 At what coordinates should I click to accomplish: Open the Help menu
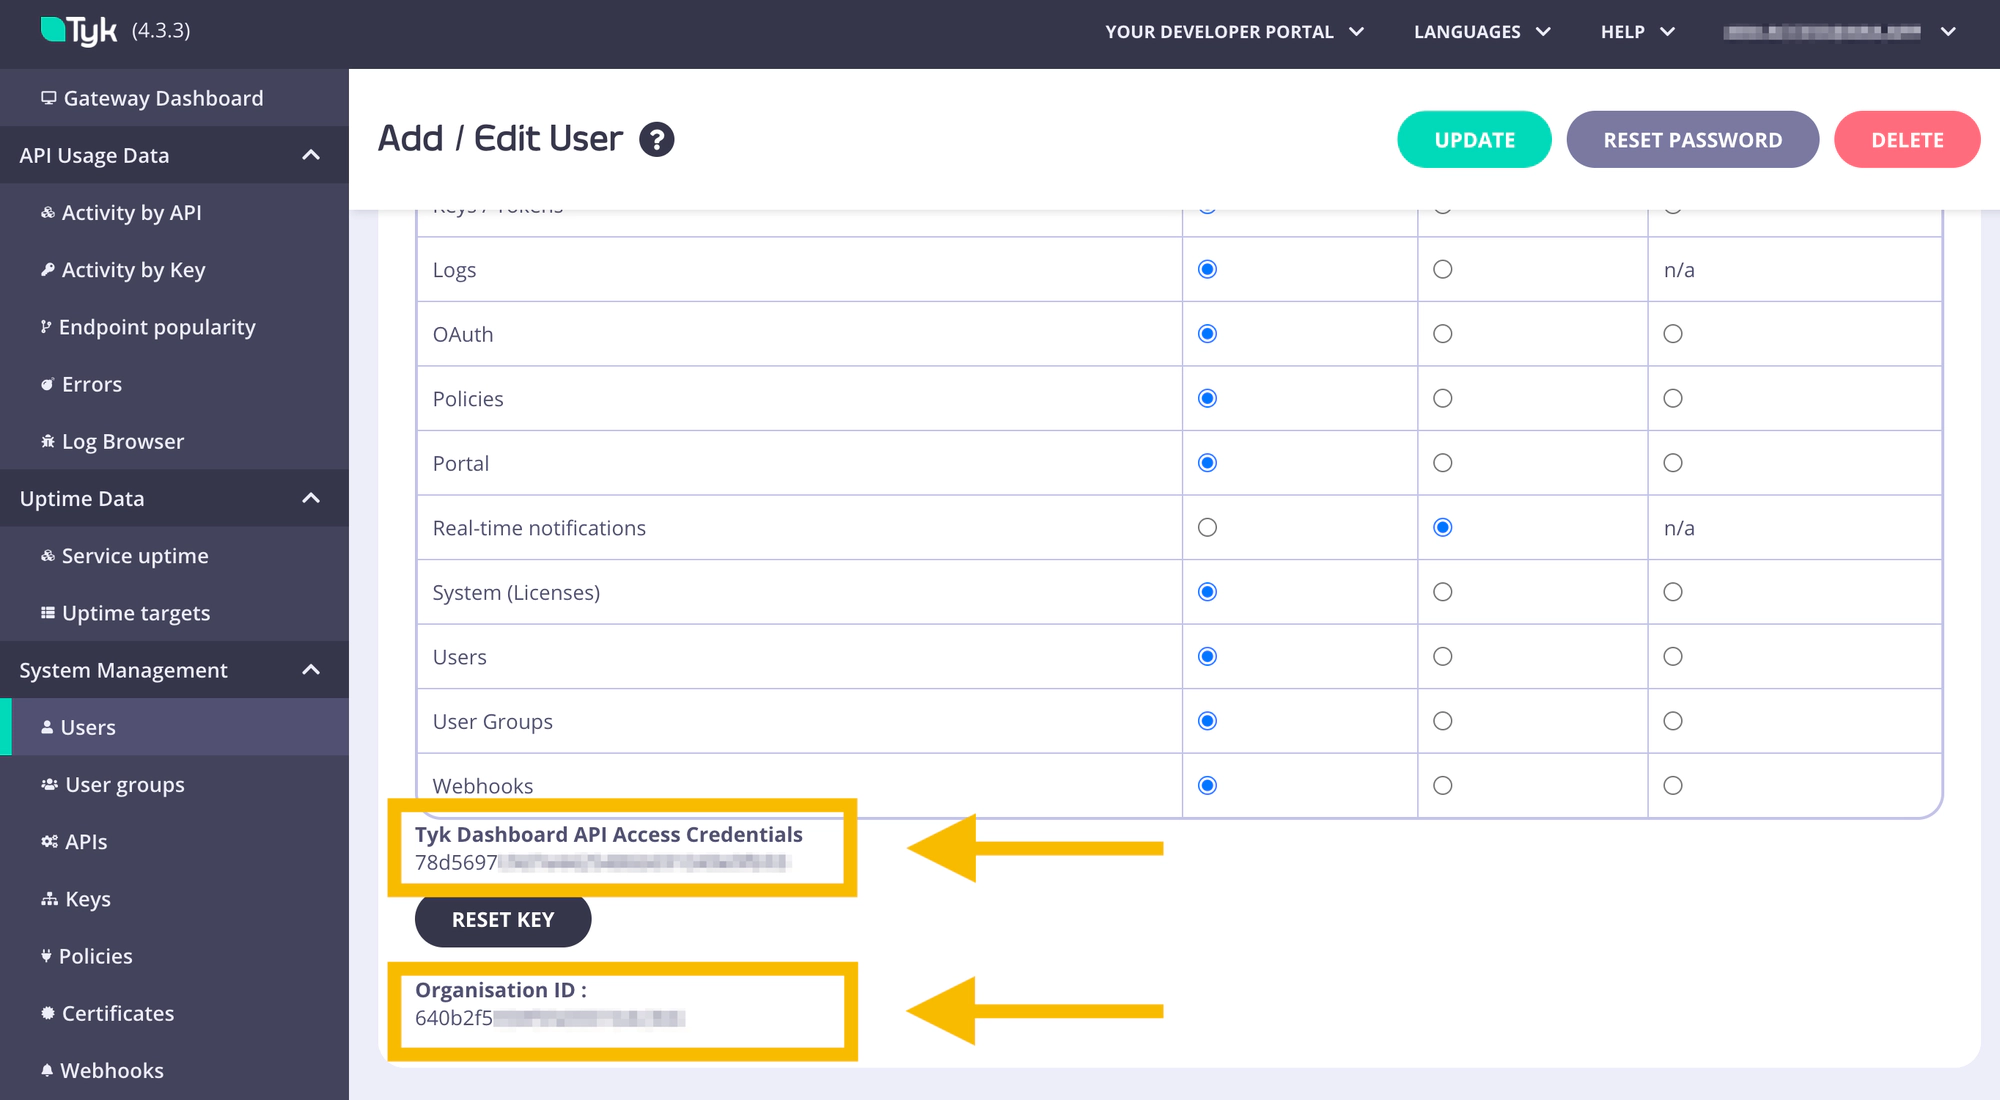1637,32
